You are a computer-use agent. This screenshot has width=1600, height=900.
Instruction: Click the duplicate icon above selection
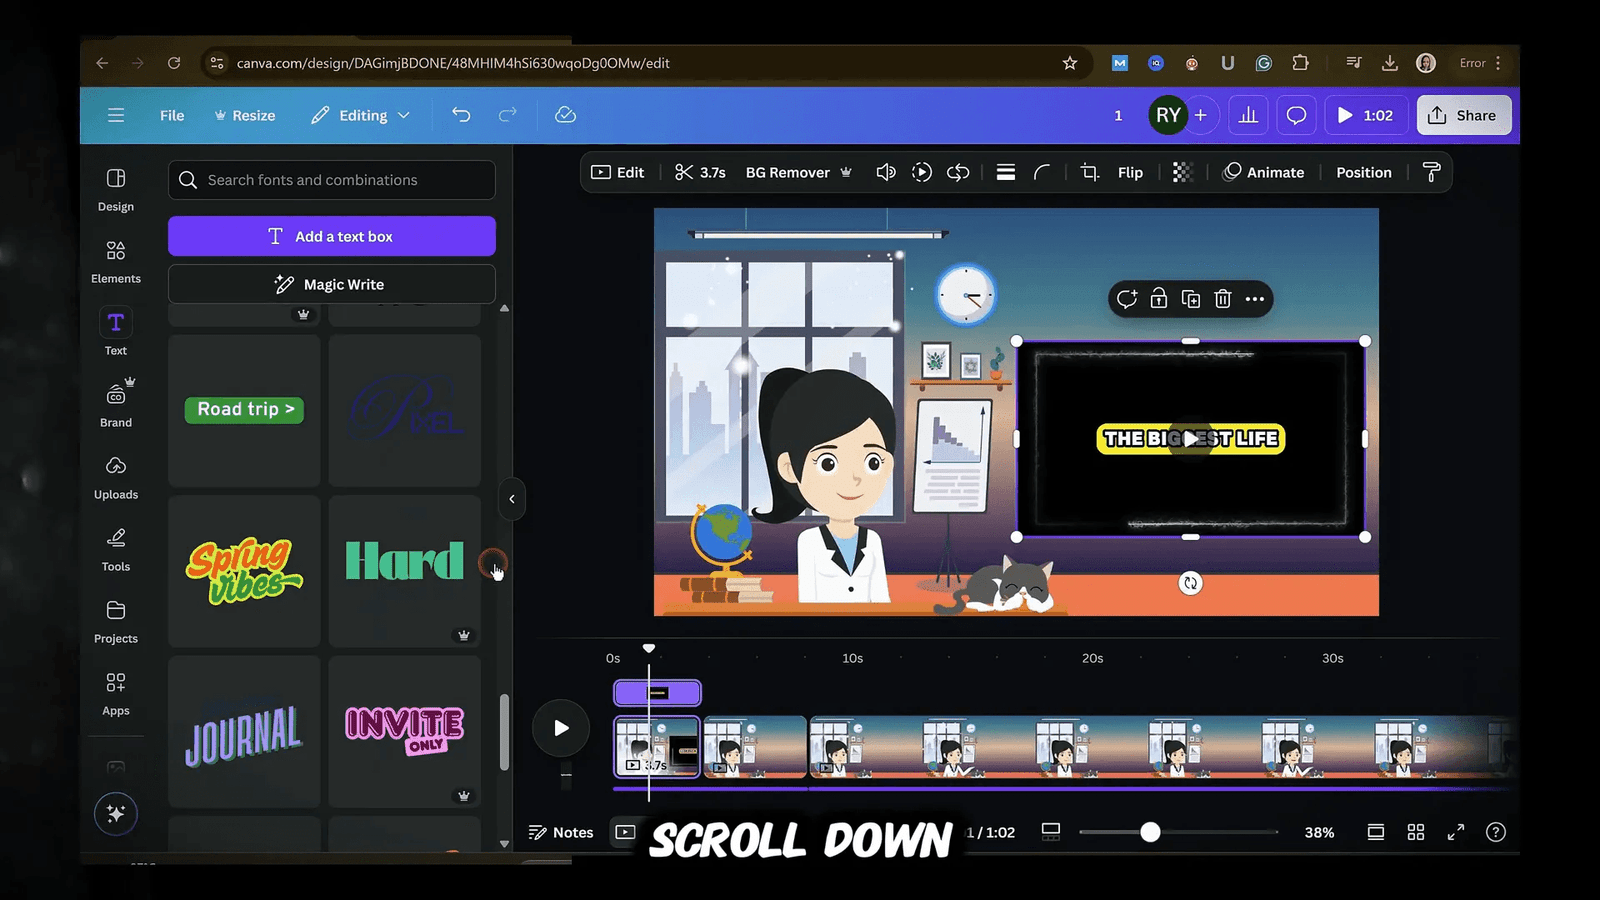pyautogui.click(x=1190, y=299)
